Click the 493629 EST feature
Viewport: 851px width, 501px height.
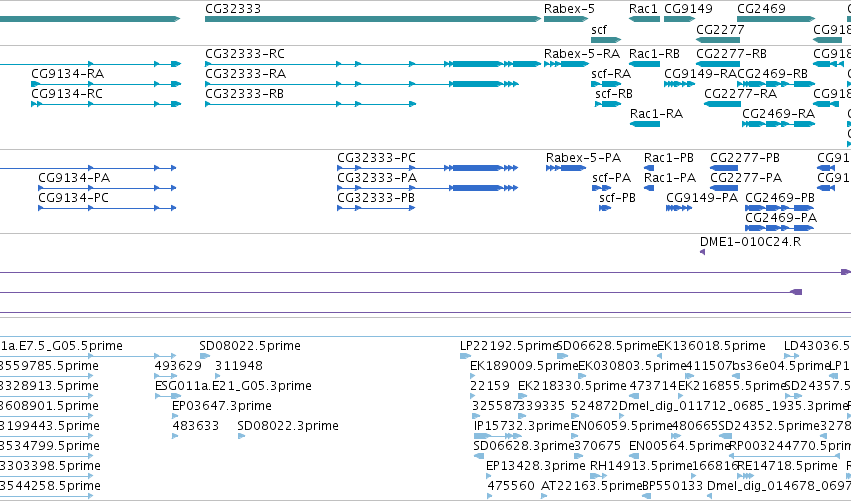(x=166, y=376)
